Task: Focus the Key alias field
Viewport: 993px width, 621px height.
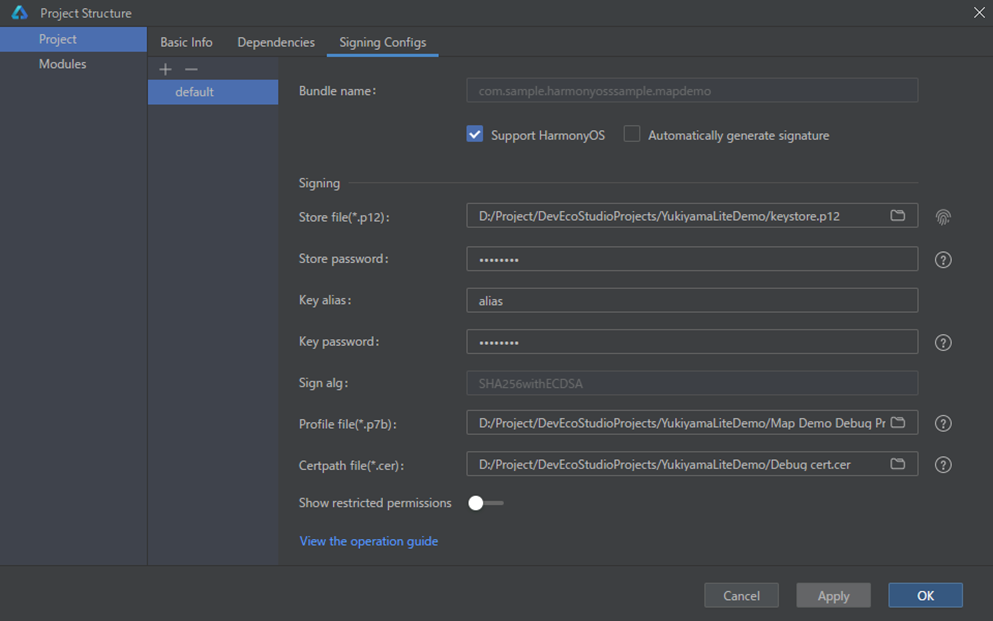Action: point(692,300)
